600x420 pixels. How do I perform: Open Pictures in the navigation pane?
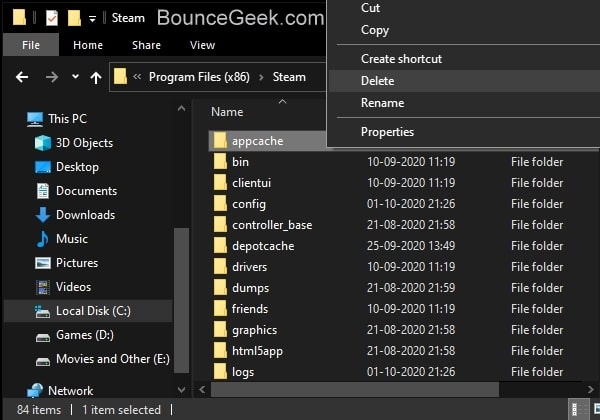[77, 263]
